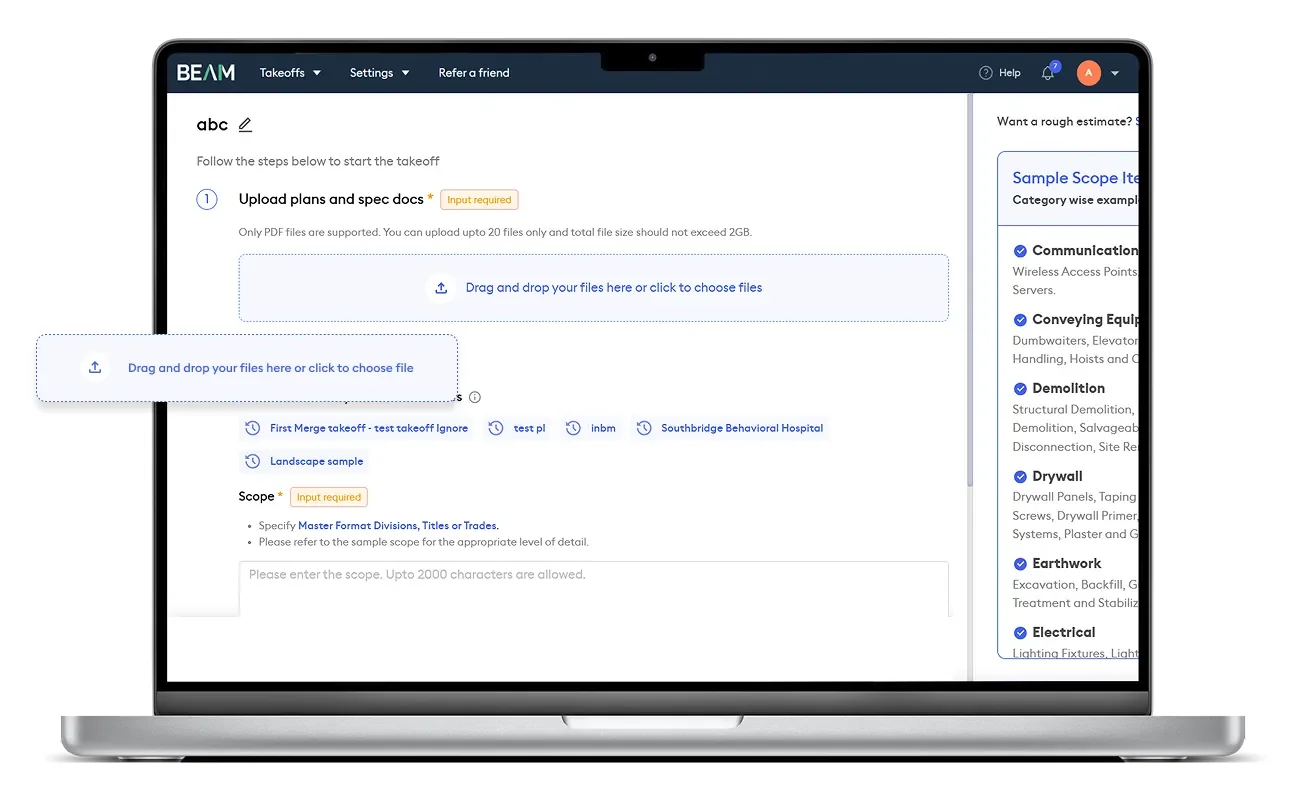The width and height of the screenshot is (1296, 802).
Task: Open the user account dropdown arrow
Action: coord(1115,73)
